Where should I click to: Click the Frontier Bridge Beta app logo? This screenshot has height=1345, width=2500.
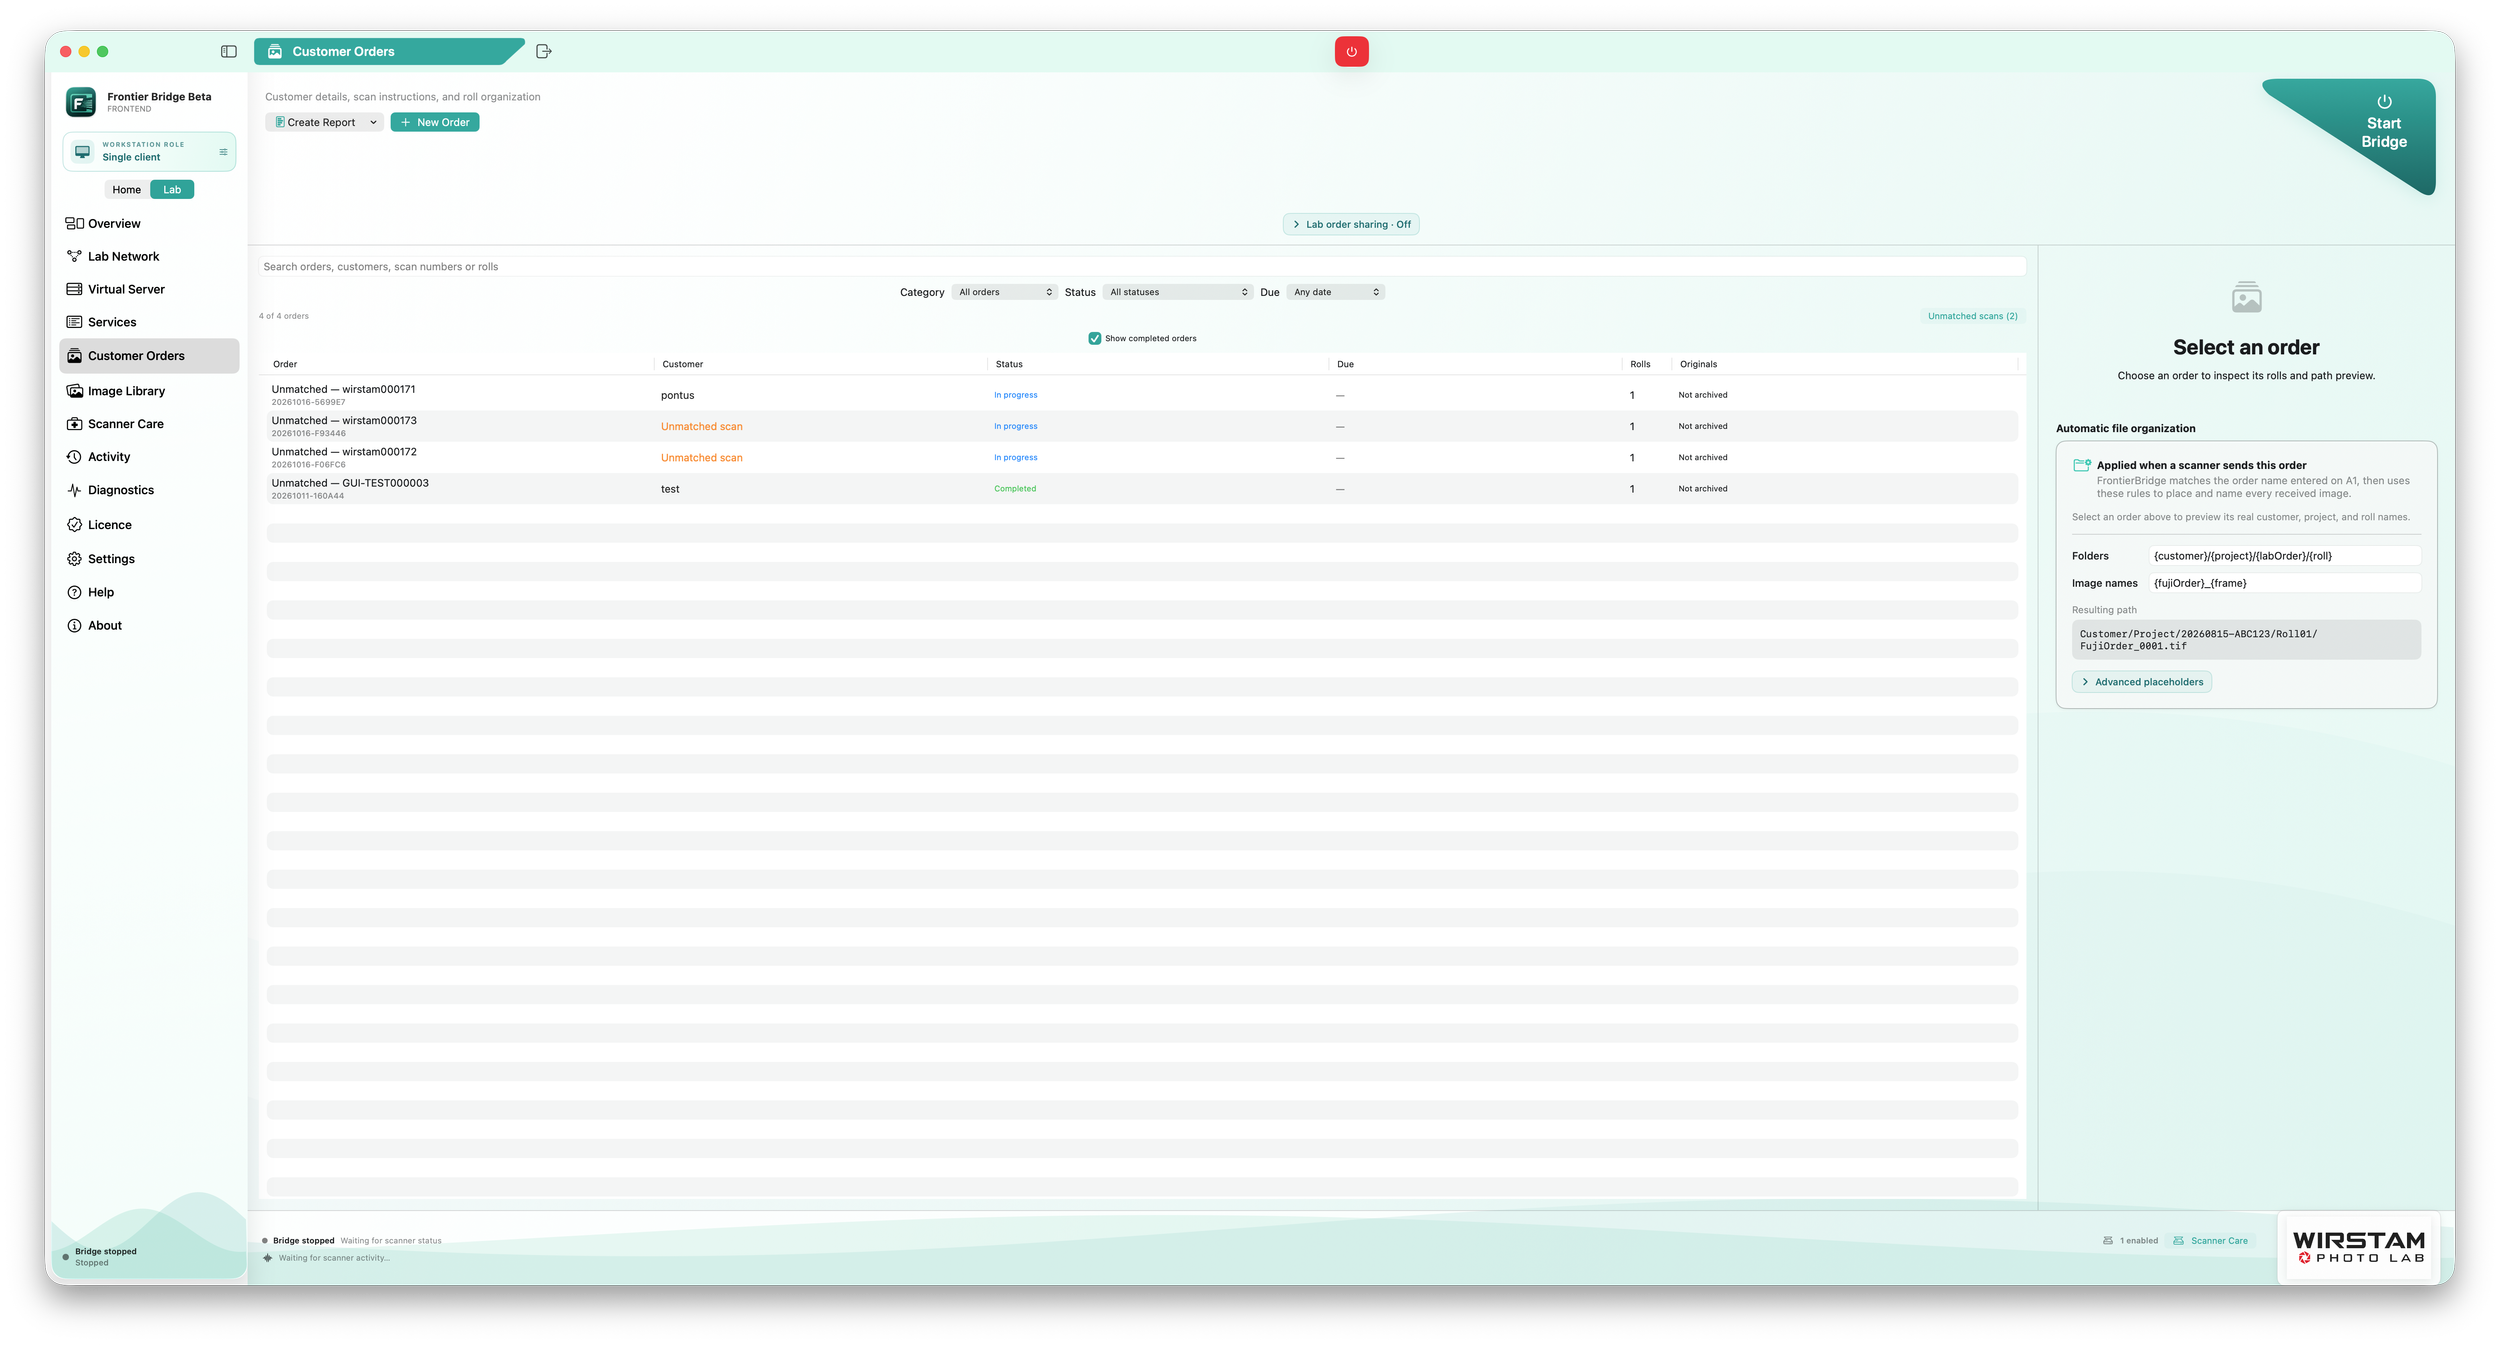tap(81, 102)
